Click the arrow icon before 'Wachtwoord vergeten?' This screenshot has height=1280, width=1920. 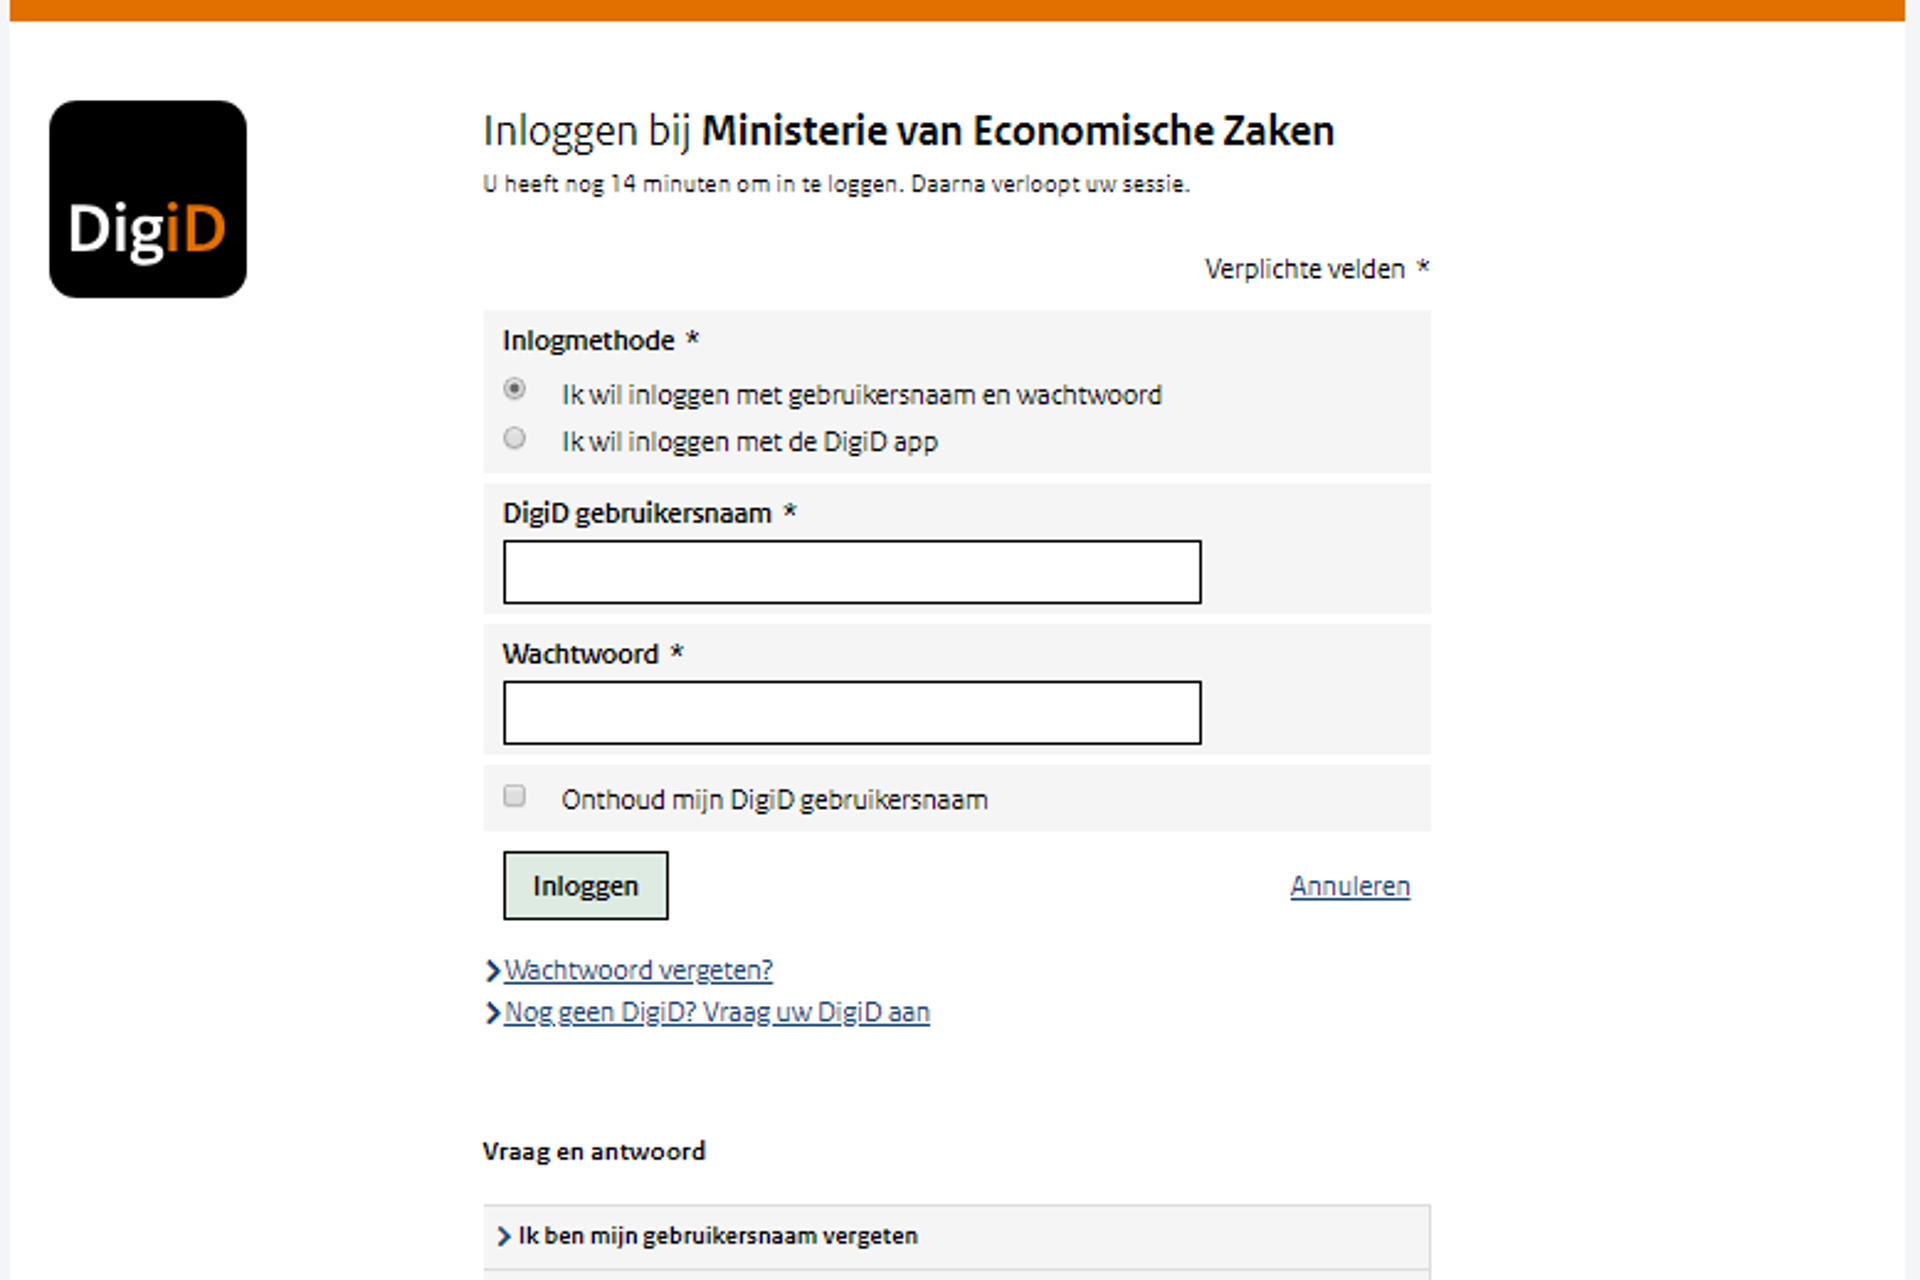[x=492, y=971]
